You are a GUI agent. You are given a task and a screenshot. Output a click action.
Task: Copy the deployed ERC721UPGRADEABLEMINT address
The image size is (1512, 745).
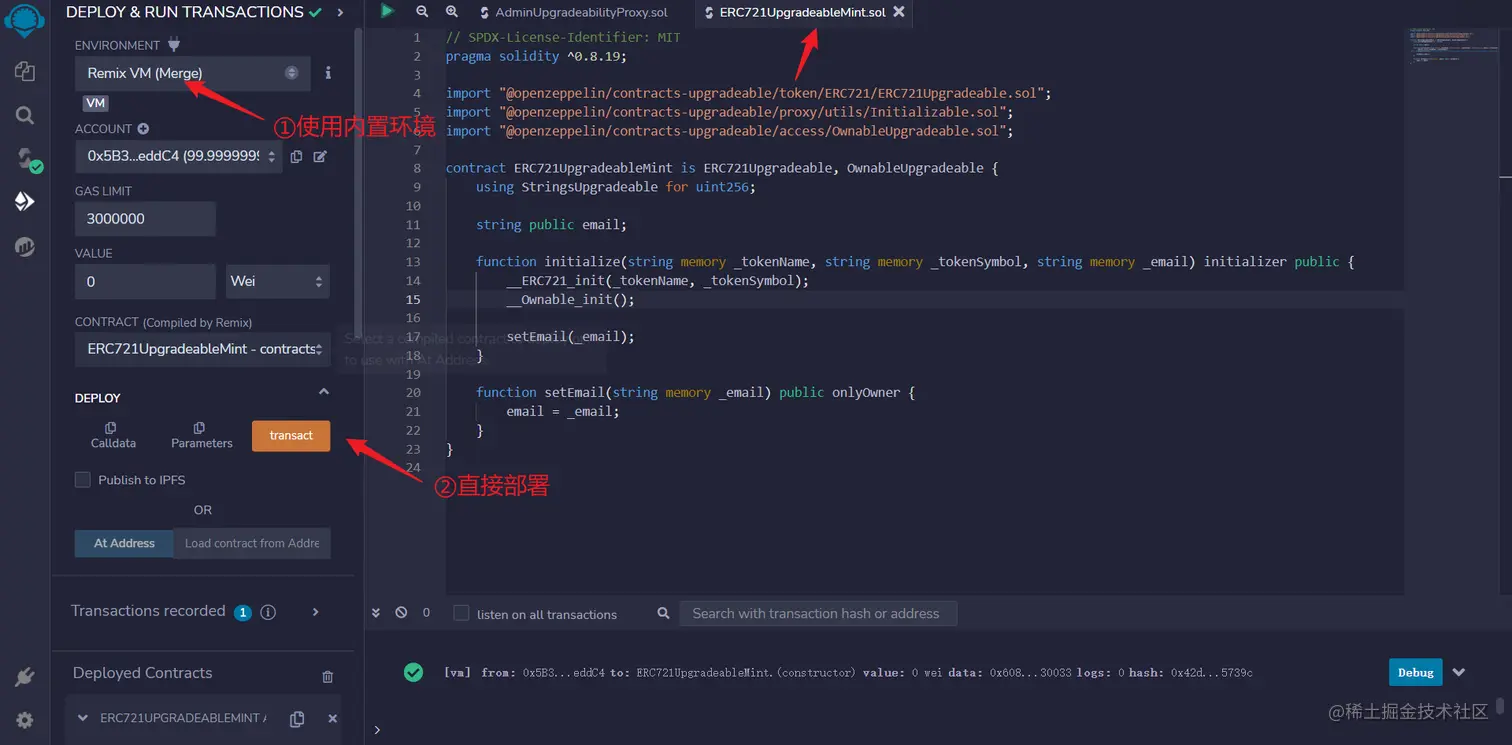pyautogui.click(x=297, y=719)
